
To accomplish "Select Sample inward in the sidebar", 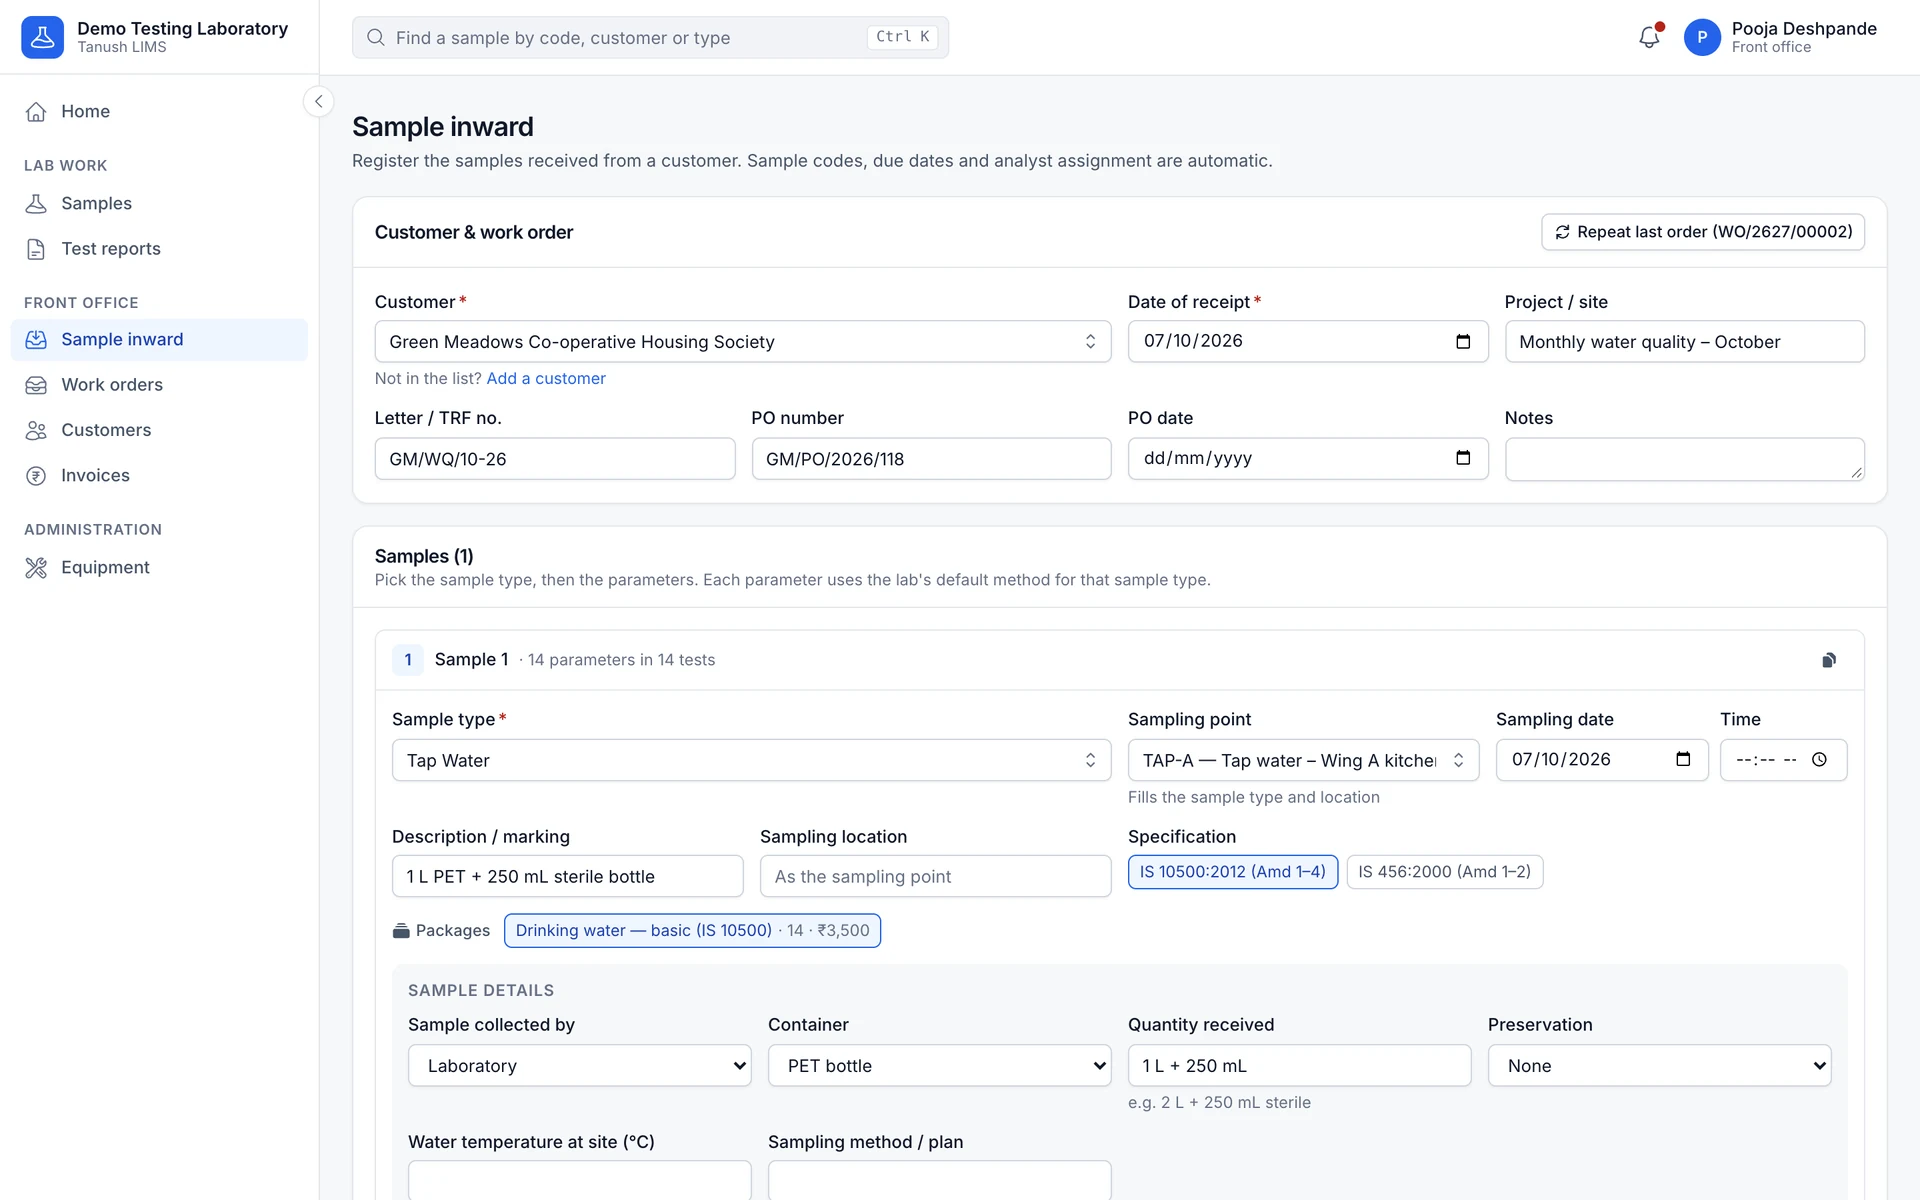I will click(160, 340).
